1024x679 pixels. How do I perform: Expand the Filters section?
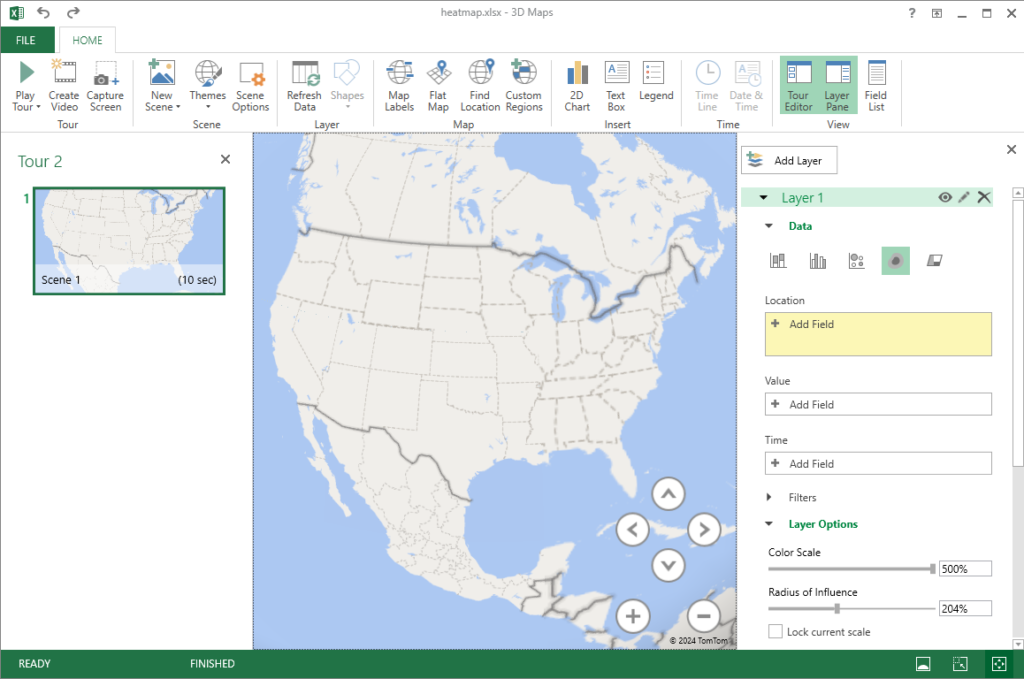tap(769, 497)
